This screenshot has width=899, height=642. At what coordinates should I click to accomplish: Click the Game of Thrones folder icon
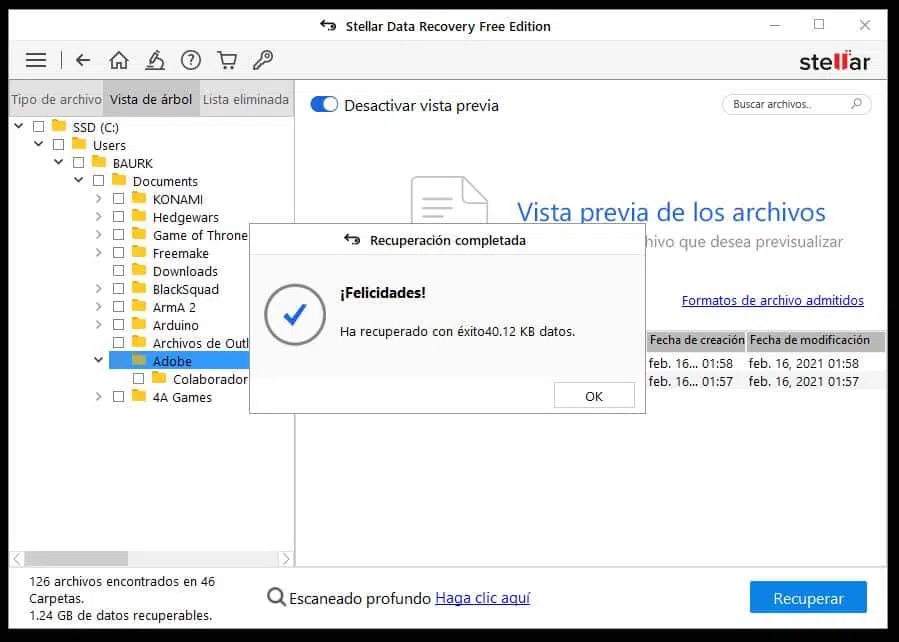coord(139,234)
